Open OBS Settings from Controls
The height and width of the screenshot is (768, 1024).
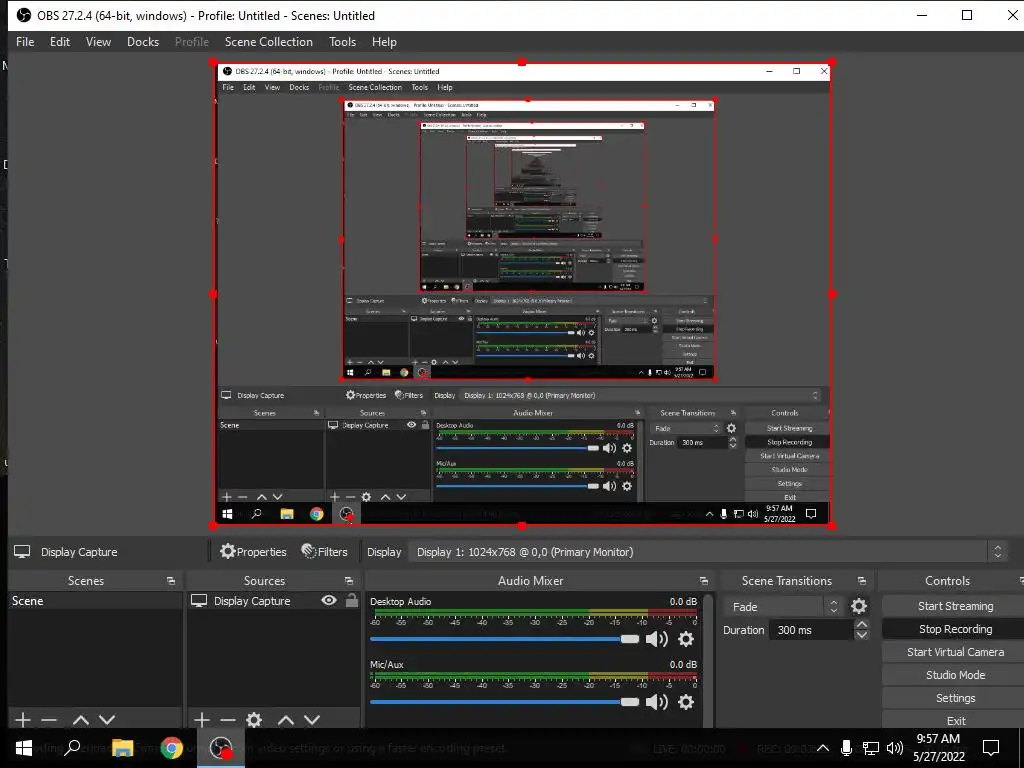coord(955,698)
